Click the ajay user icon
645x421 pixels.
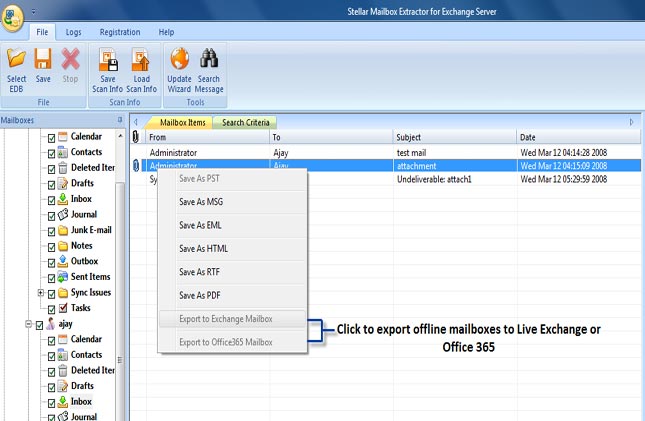tap(51, 323)
